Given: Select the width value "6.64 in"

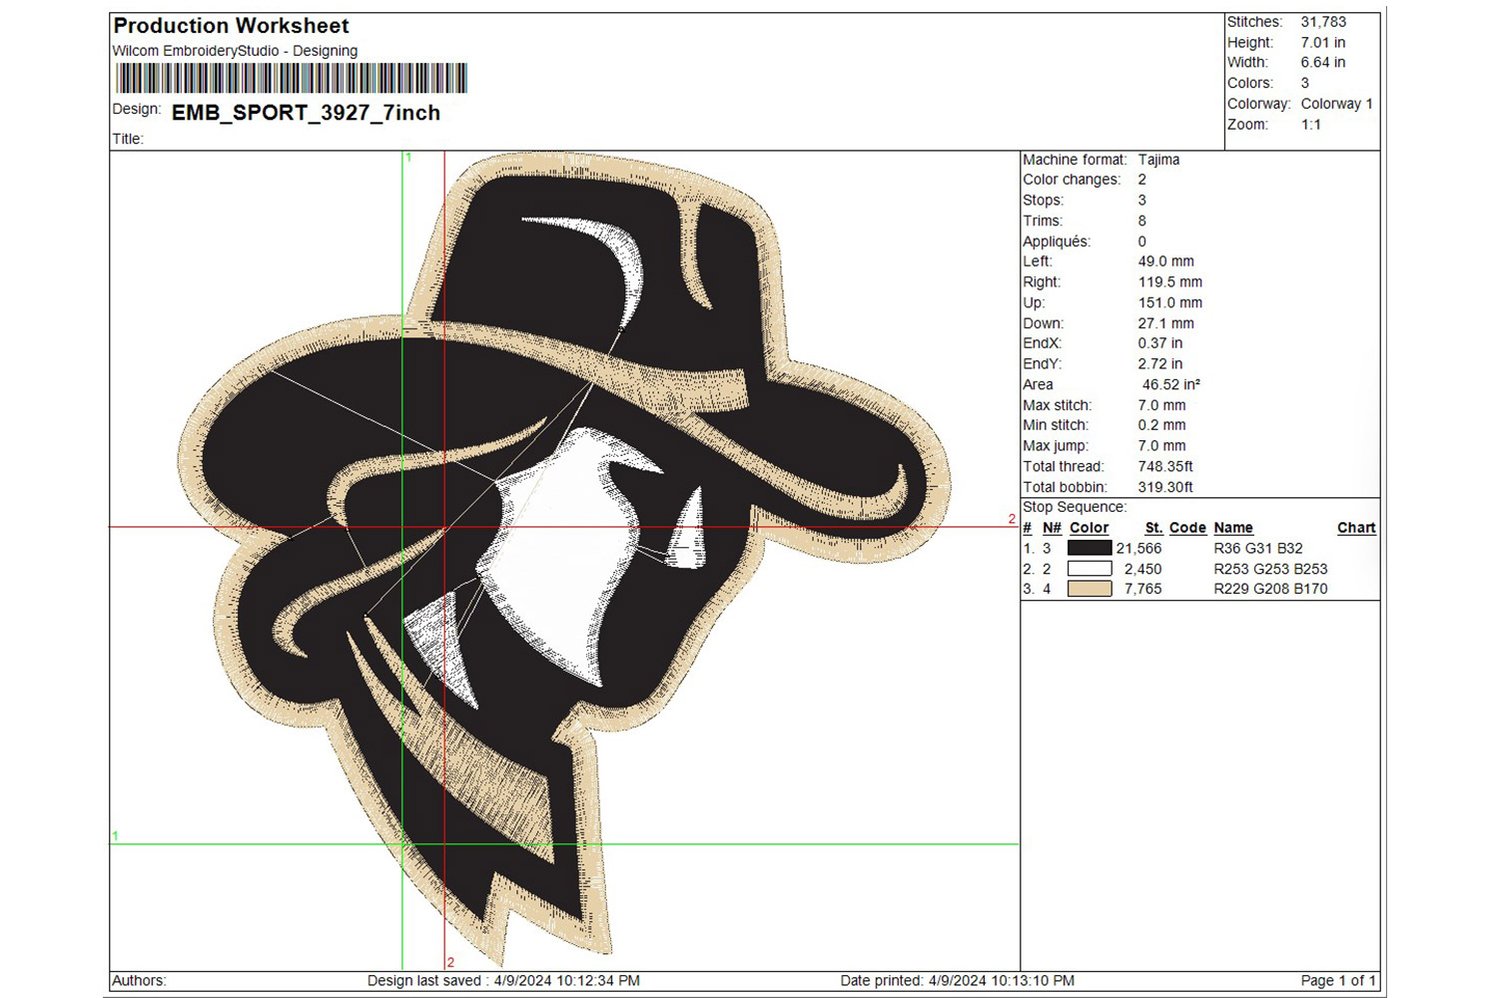Looking at the screenshot, I should click(1323, 62).
